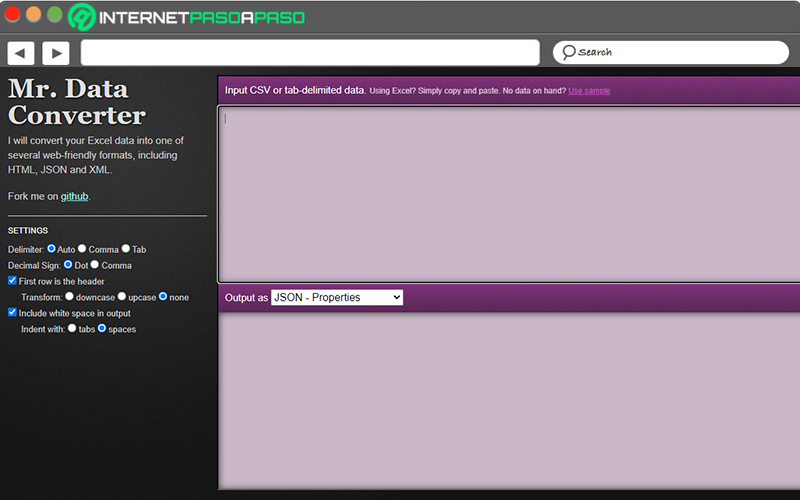
Task: Click the 'Output as' label
Action: point(246,298)
